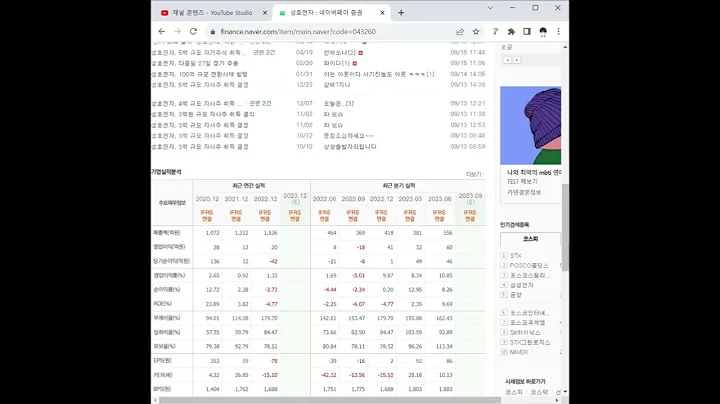This screenshot has width=720, height=404.
Task: Open the tab search chevron
Action: click(490, 8)
